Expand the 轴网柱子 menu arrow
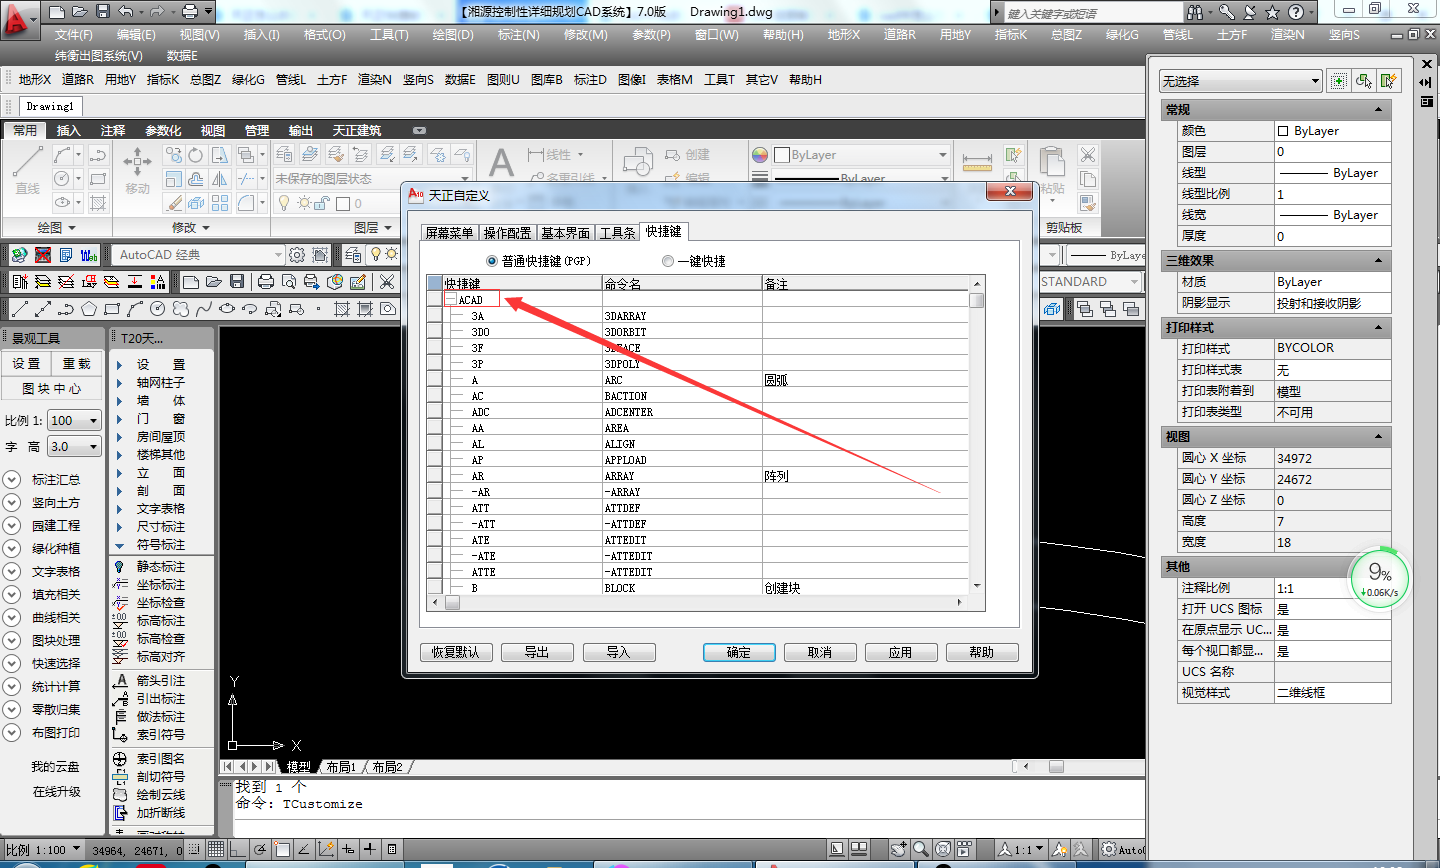Image resolution: width=1440 pixels, height=868 pixels. (119, 383)
